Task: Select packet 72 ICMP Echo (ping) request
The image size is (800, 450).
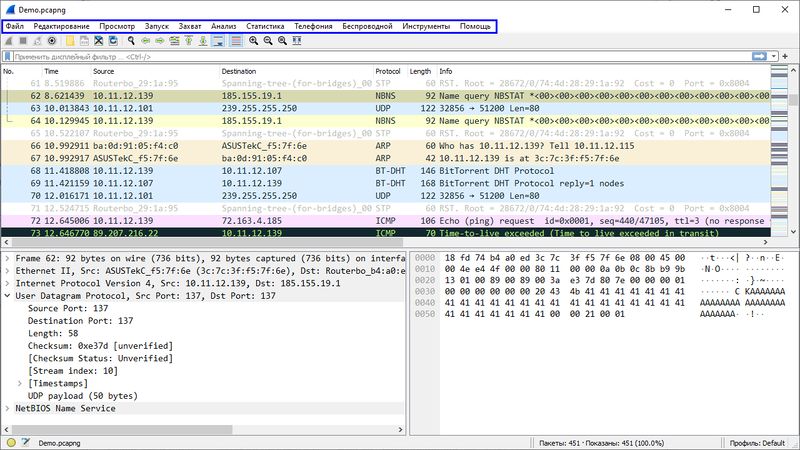Action: pyautogui.click(x=385, y=221)
